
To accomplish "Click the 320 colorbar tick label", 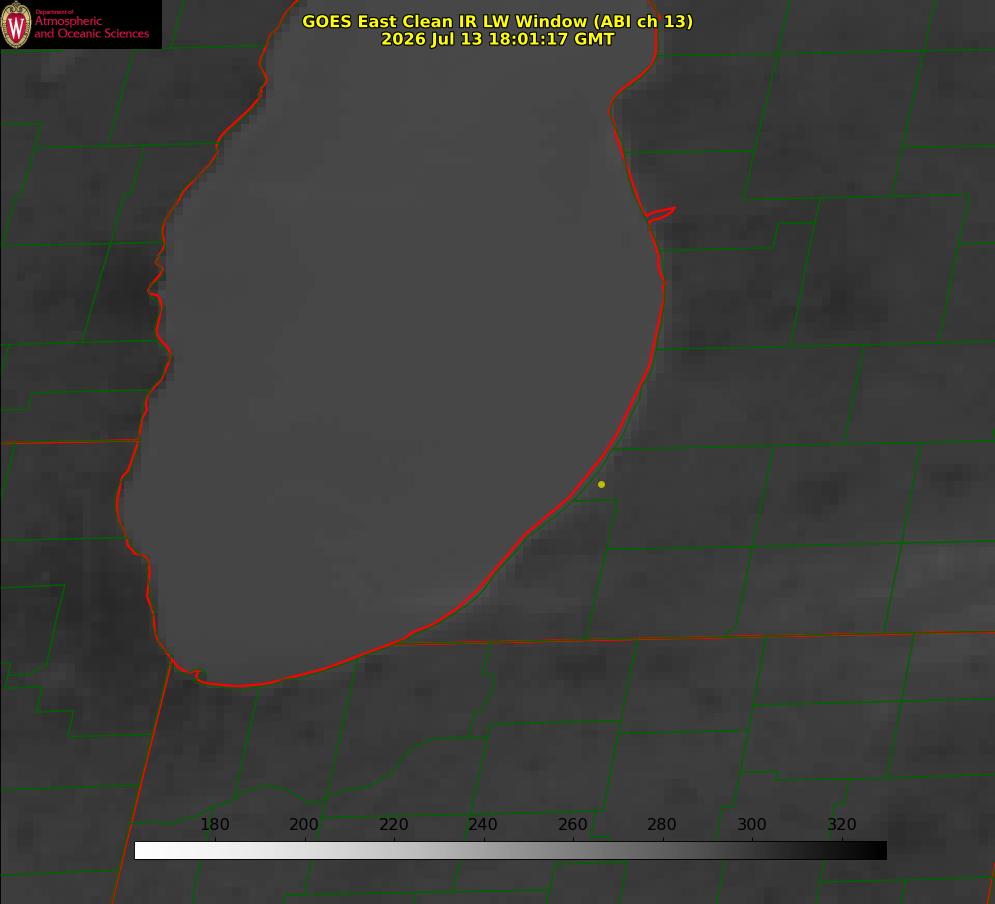I will (842, 824).
